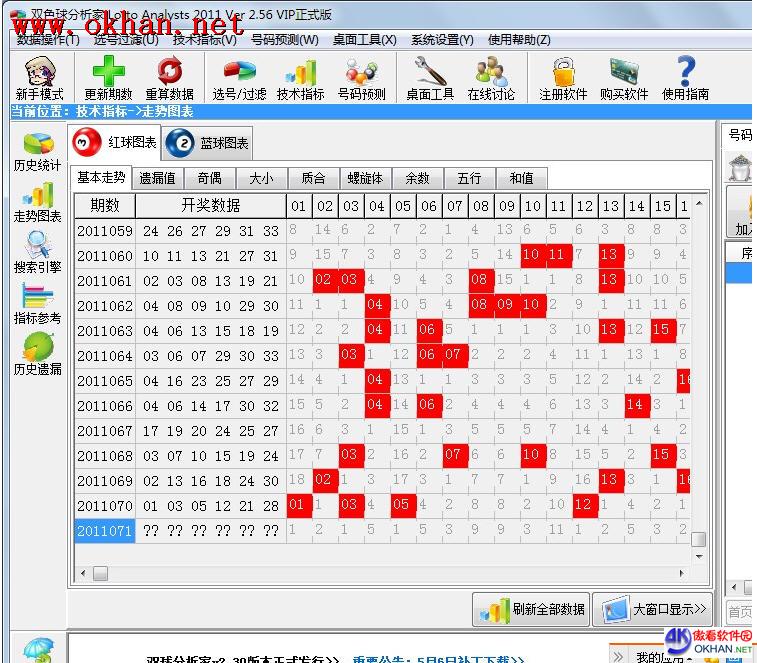
Task: Open the 号码预测 lottery balls icon
Action: tap(362, 77)
